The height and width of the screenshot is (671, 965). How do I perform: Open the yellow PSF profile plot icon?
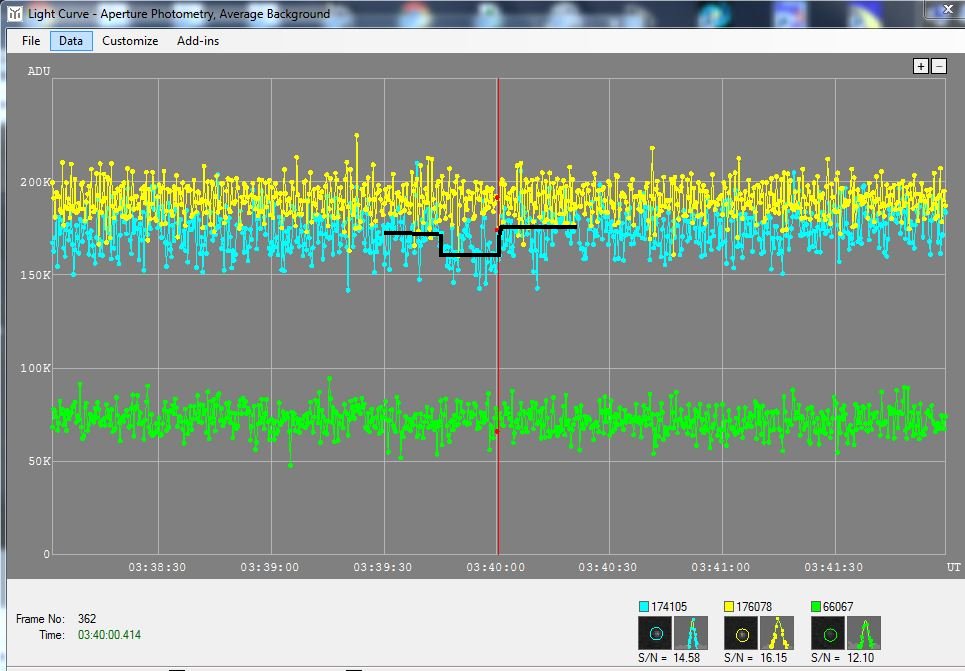pos(777,632)
